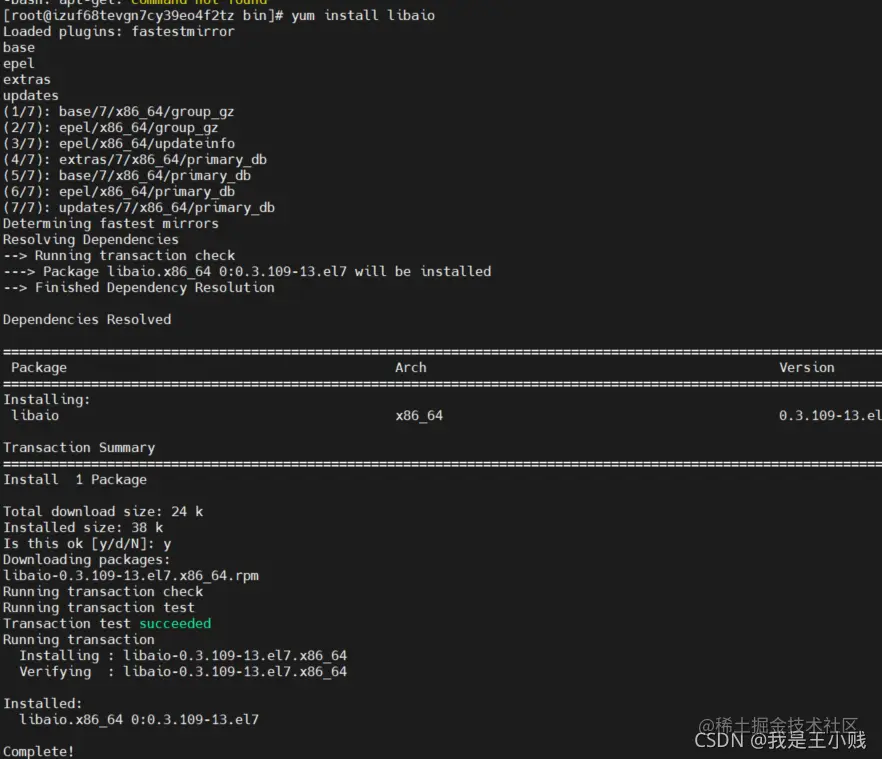Click the 'Is this ok [y/d/N]: y' prompt
882x759 pixels.
(87, 544)
